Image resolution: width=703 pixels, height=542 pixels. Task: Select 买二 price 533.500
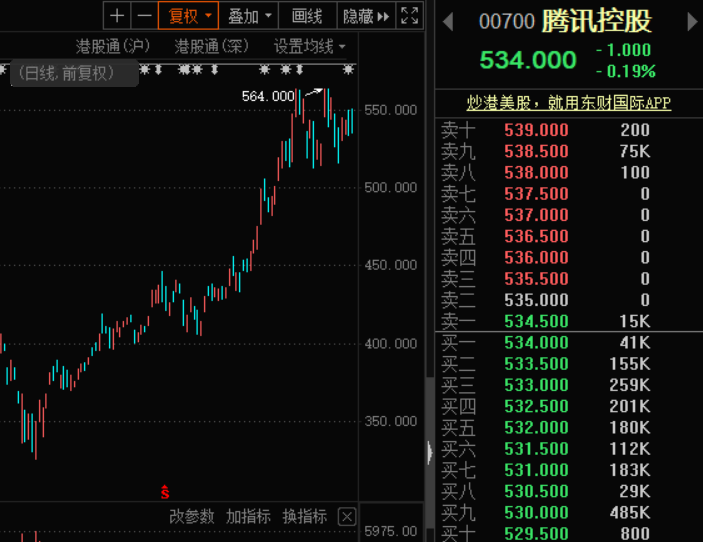click(536, 364)
